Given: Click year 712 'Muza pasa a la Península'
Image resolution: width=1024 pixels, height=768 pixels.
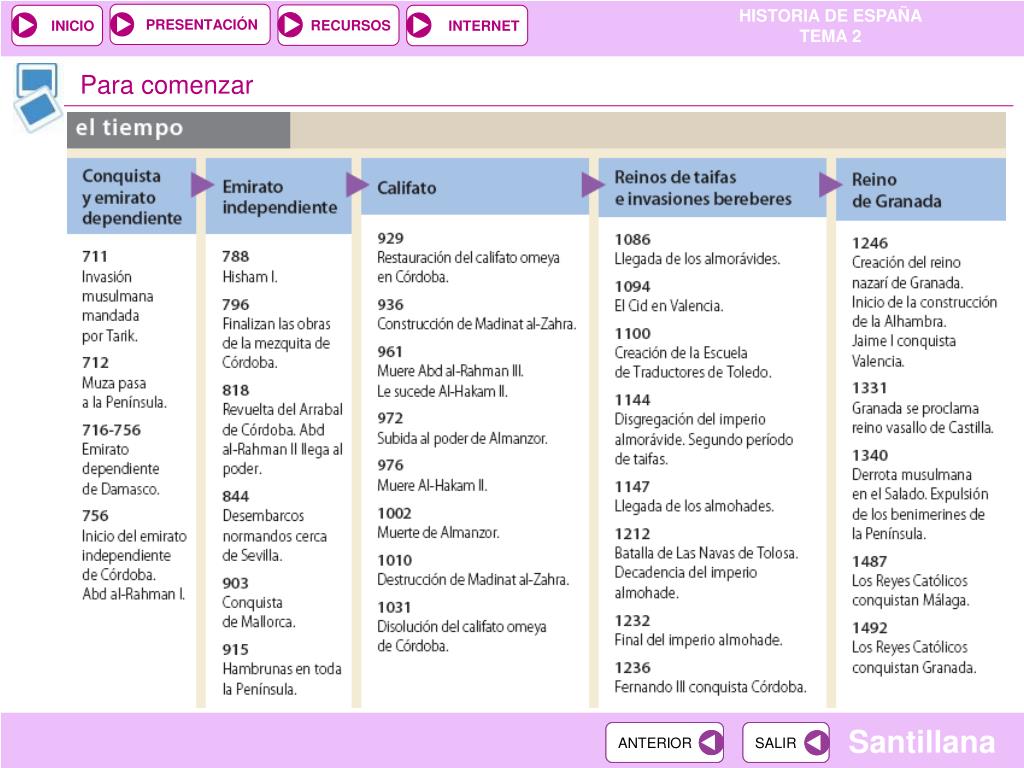Looking at the screenshot, I should coord(124,382).
